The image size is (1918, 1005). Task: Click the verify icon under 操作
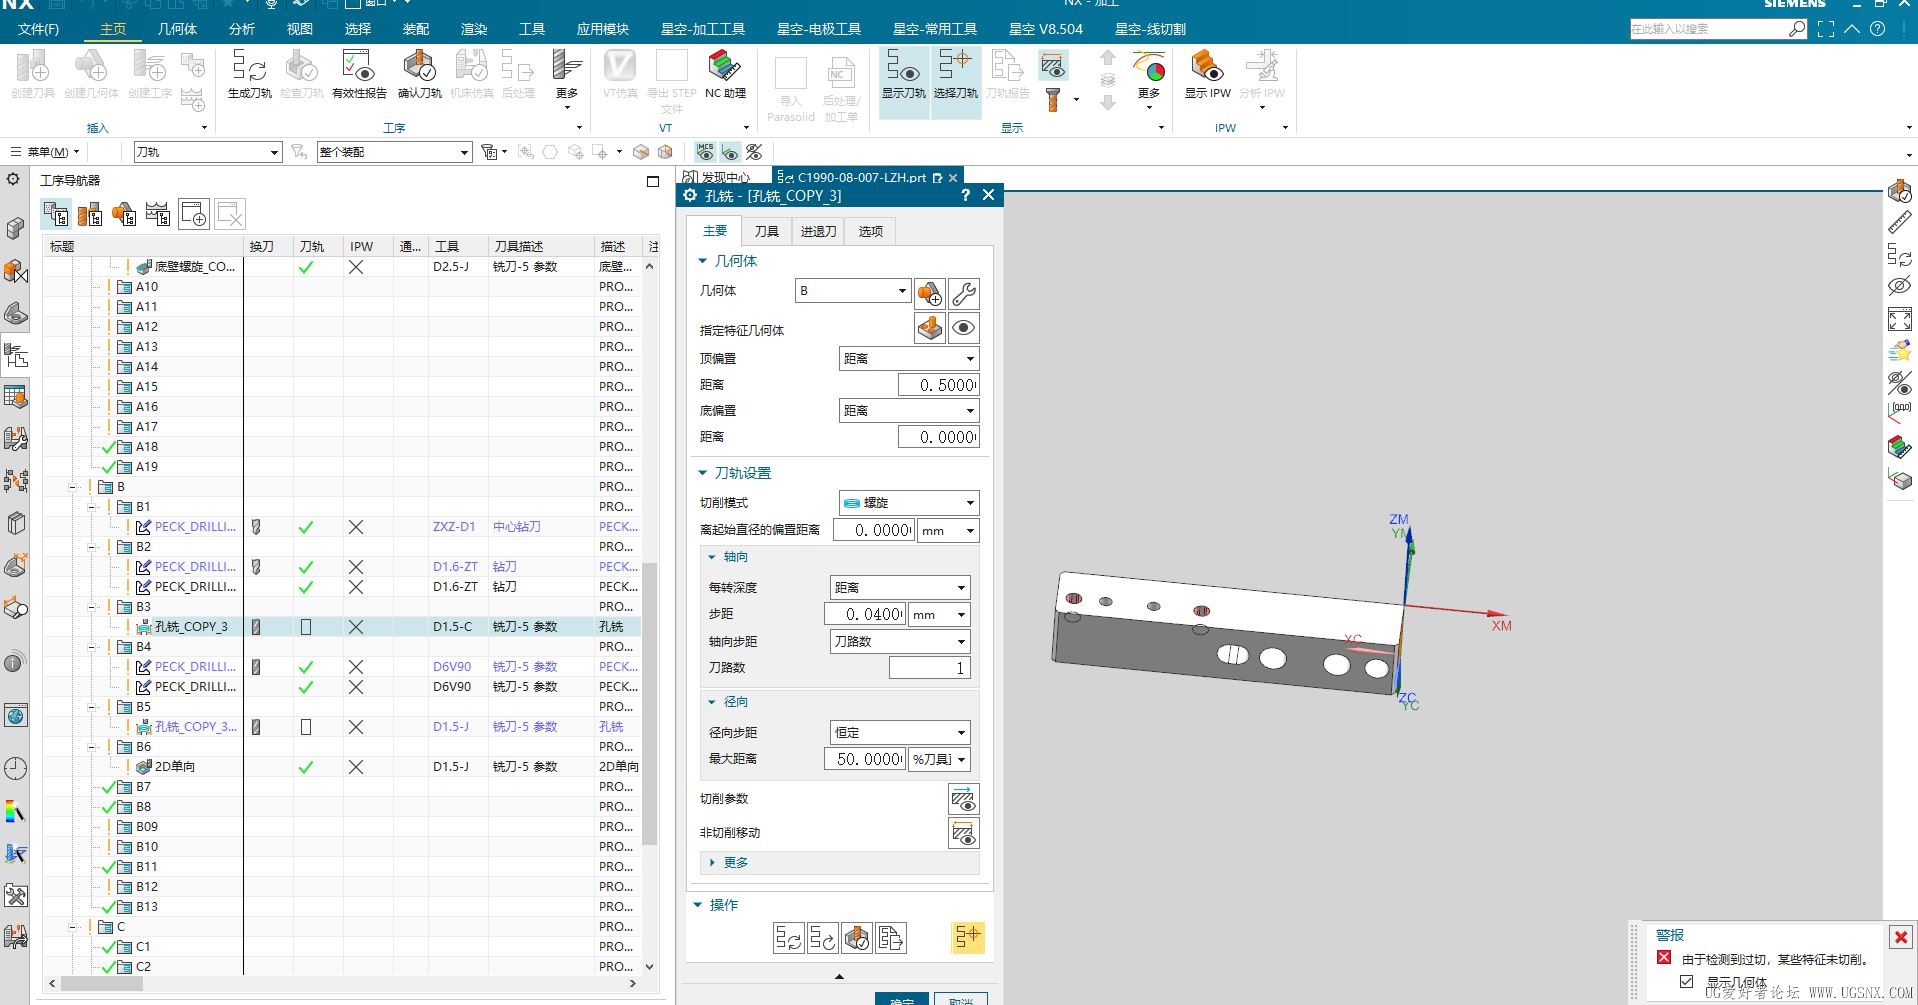pos(857,937)
